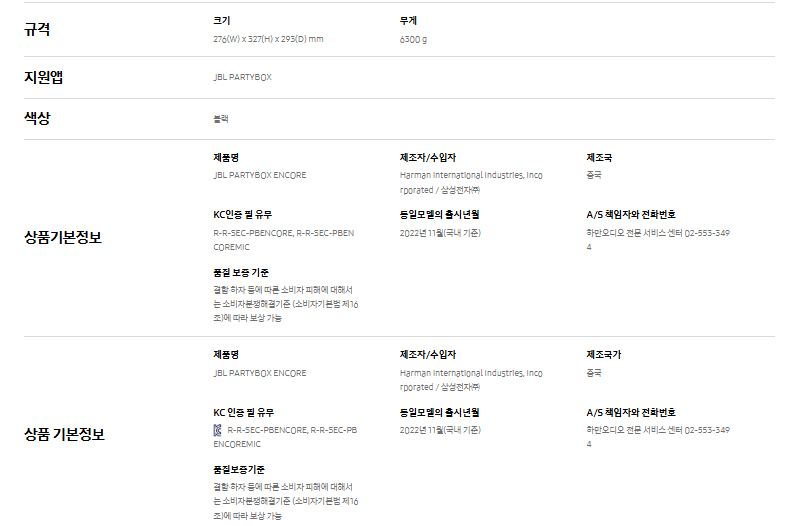Select JBL PARTYBOX ENCORE in the 제조국가 section
796x526 pixels.
pyautogui.click(x=260, y=373)
